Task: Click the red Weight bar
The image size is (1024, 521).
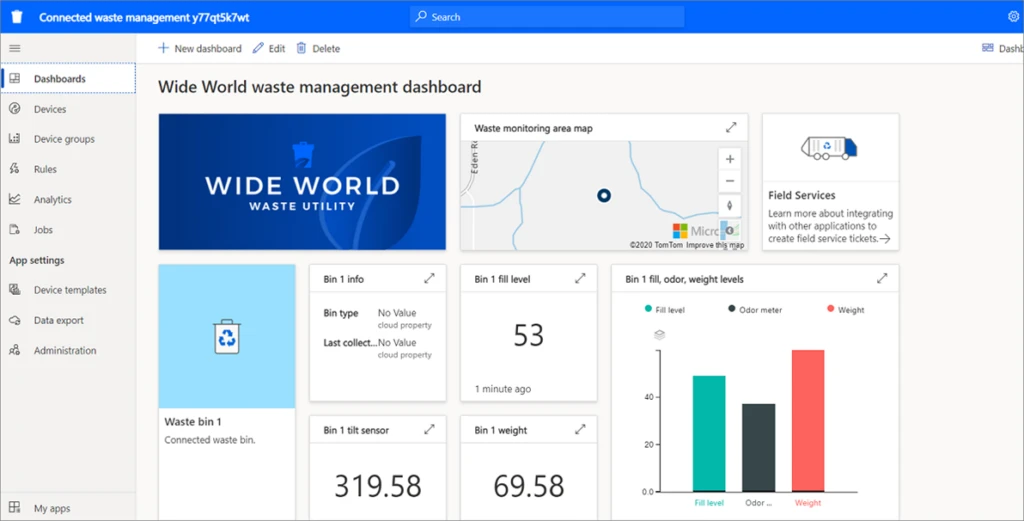Action: (x=808, y=420)
